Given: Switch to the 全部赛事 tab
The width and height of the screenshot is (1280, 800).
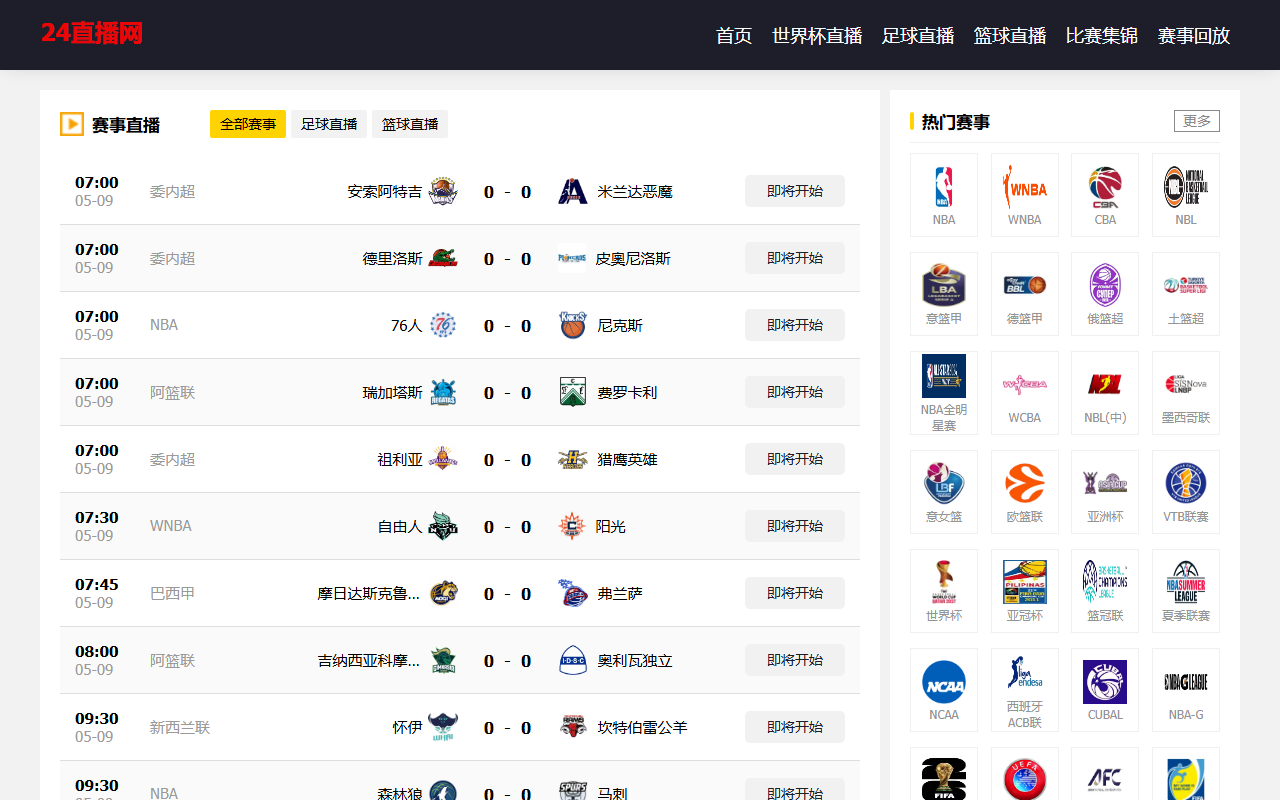Looking at the screenshot, I should (248, 124).
